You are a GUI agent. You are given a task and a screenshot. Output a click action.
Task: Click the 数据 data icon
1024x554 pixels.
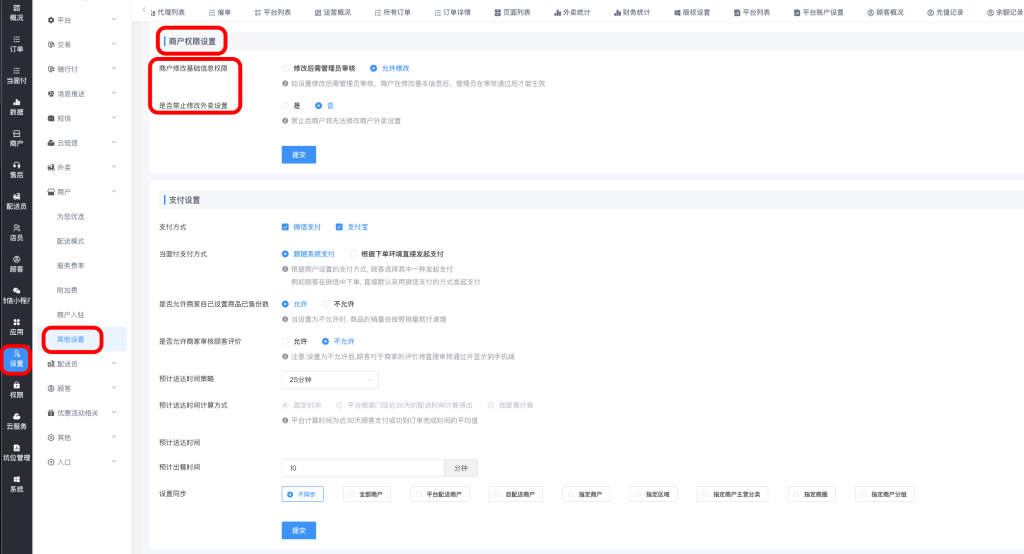tap(16, 107)
